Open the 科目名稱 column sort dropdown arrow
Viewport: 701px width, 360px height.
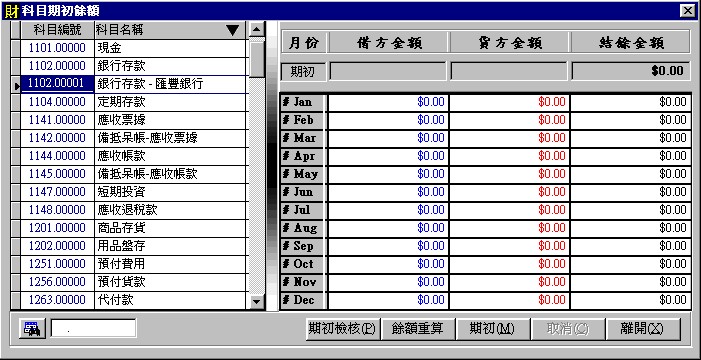(232, 30)
